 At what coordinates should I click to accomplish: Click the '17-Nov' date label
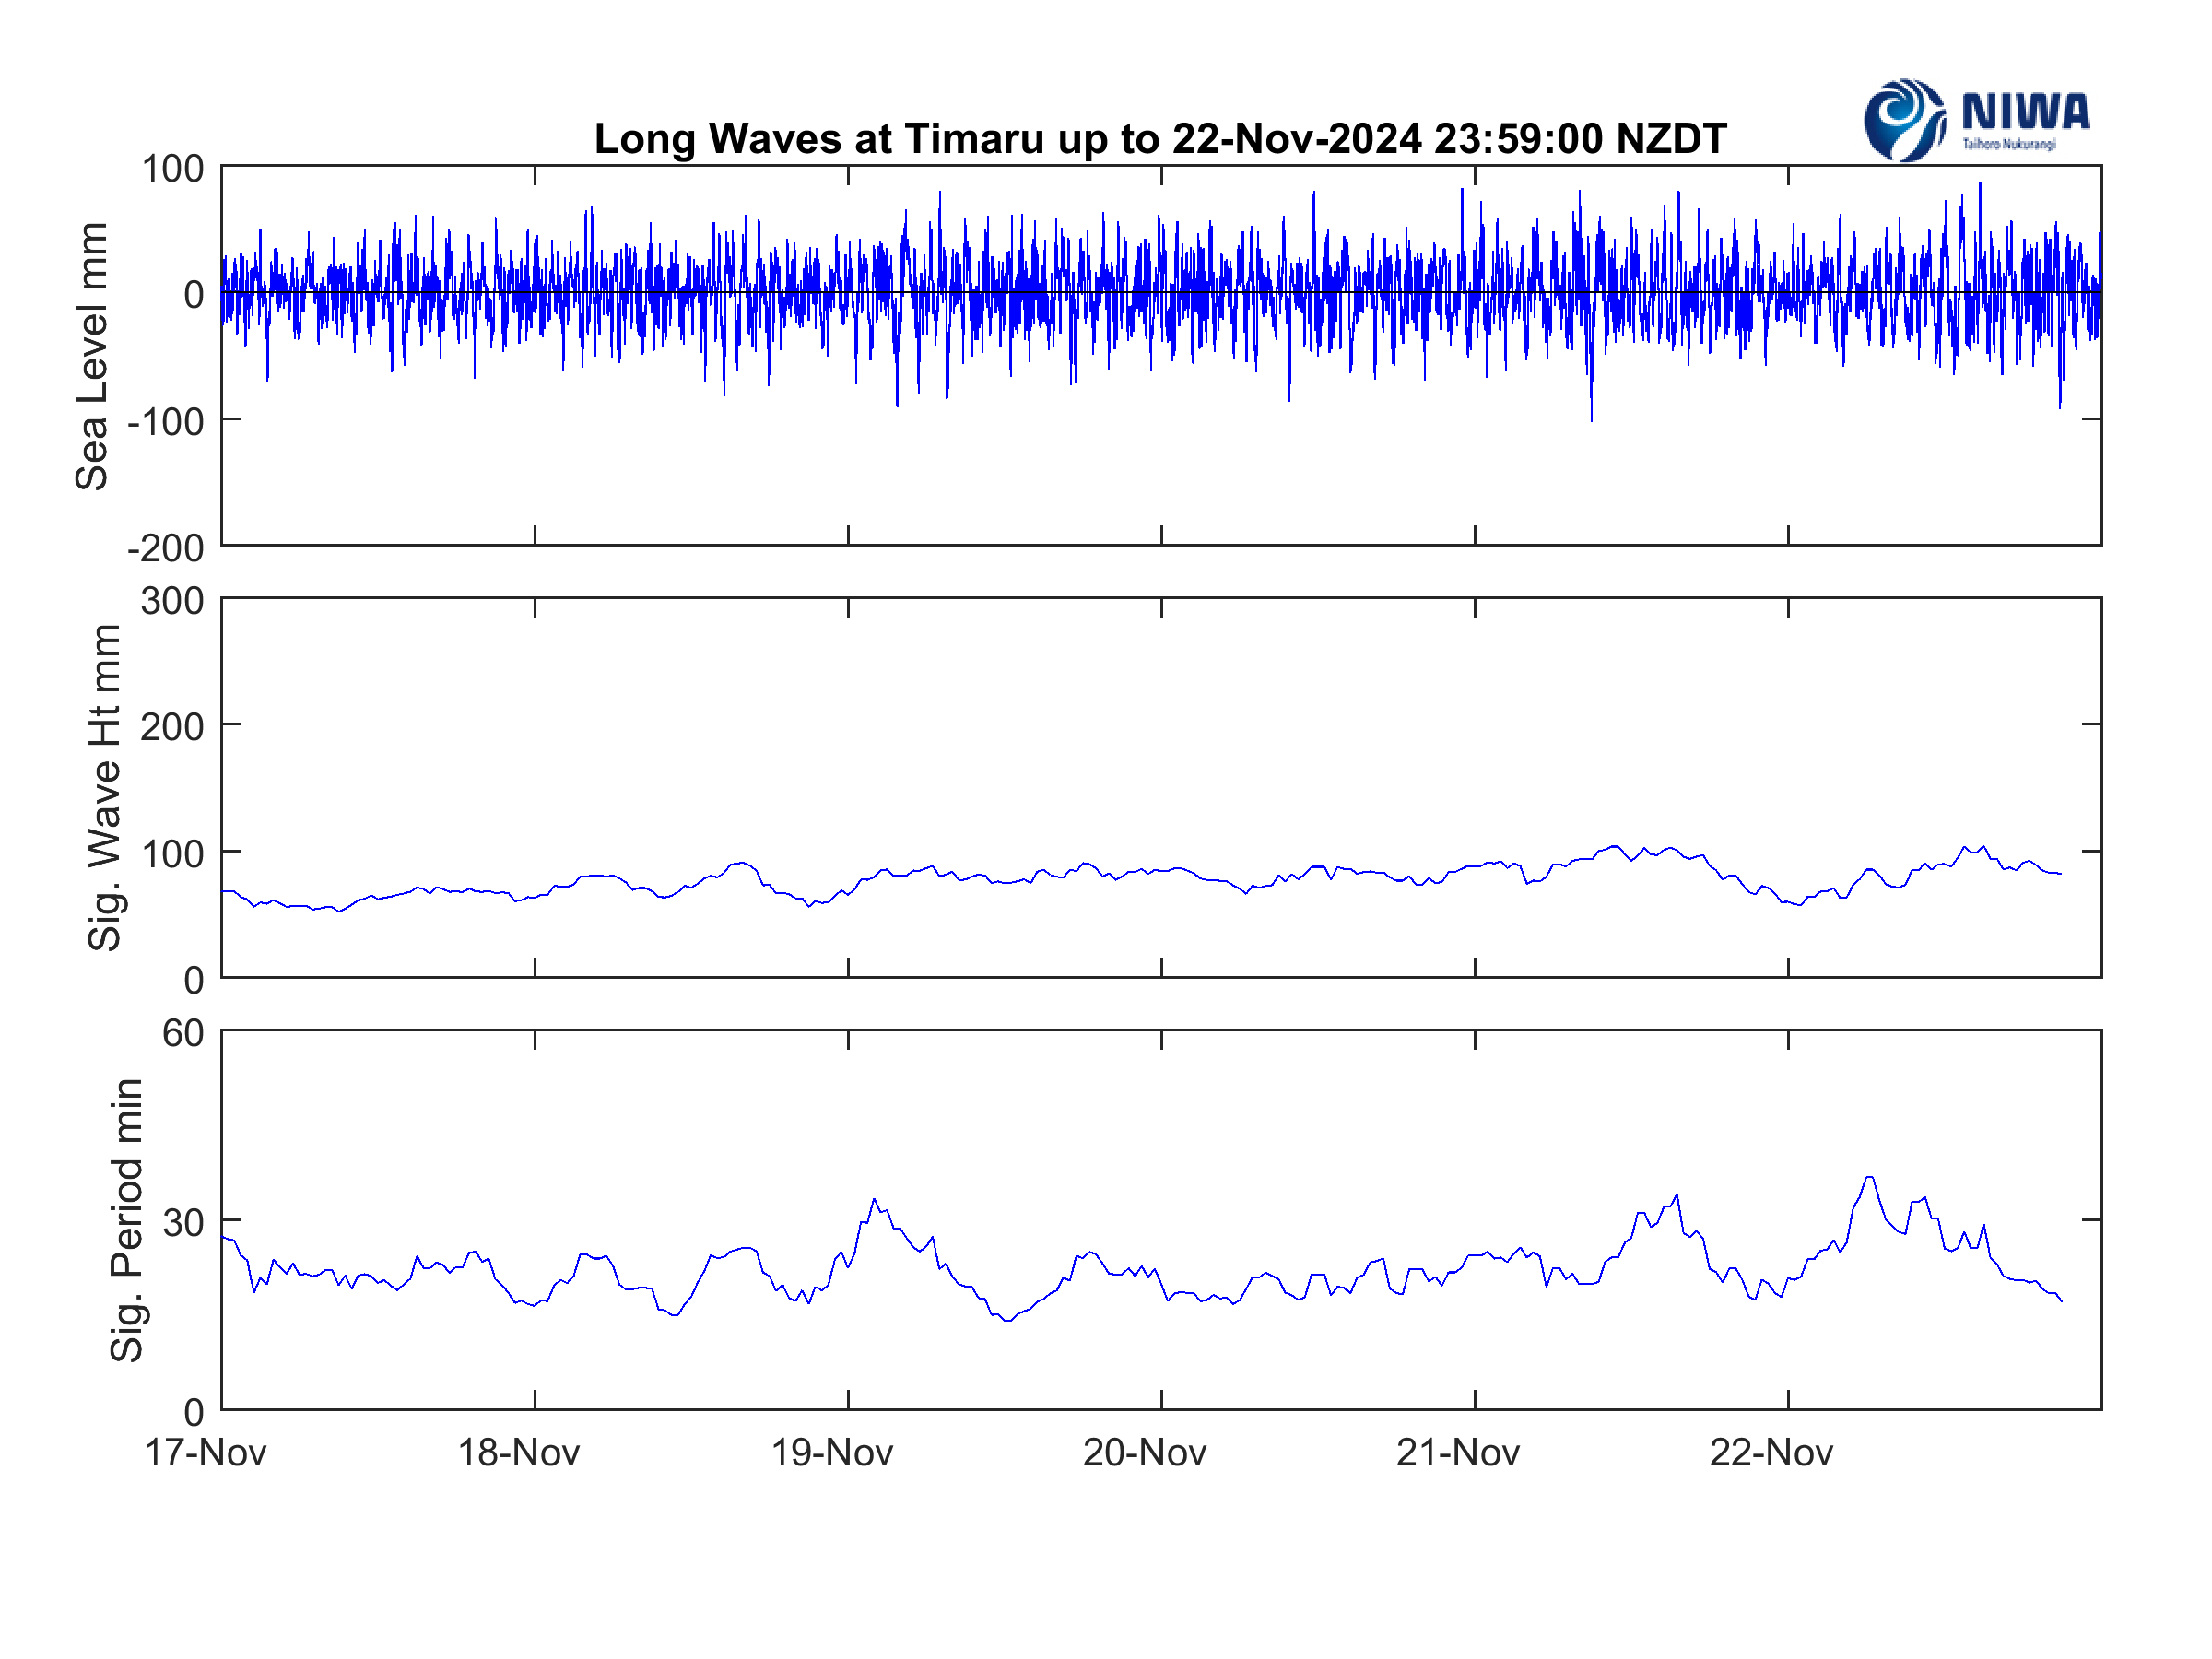click(206, 1453)
